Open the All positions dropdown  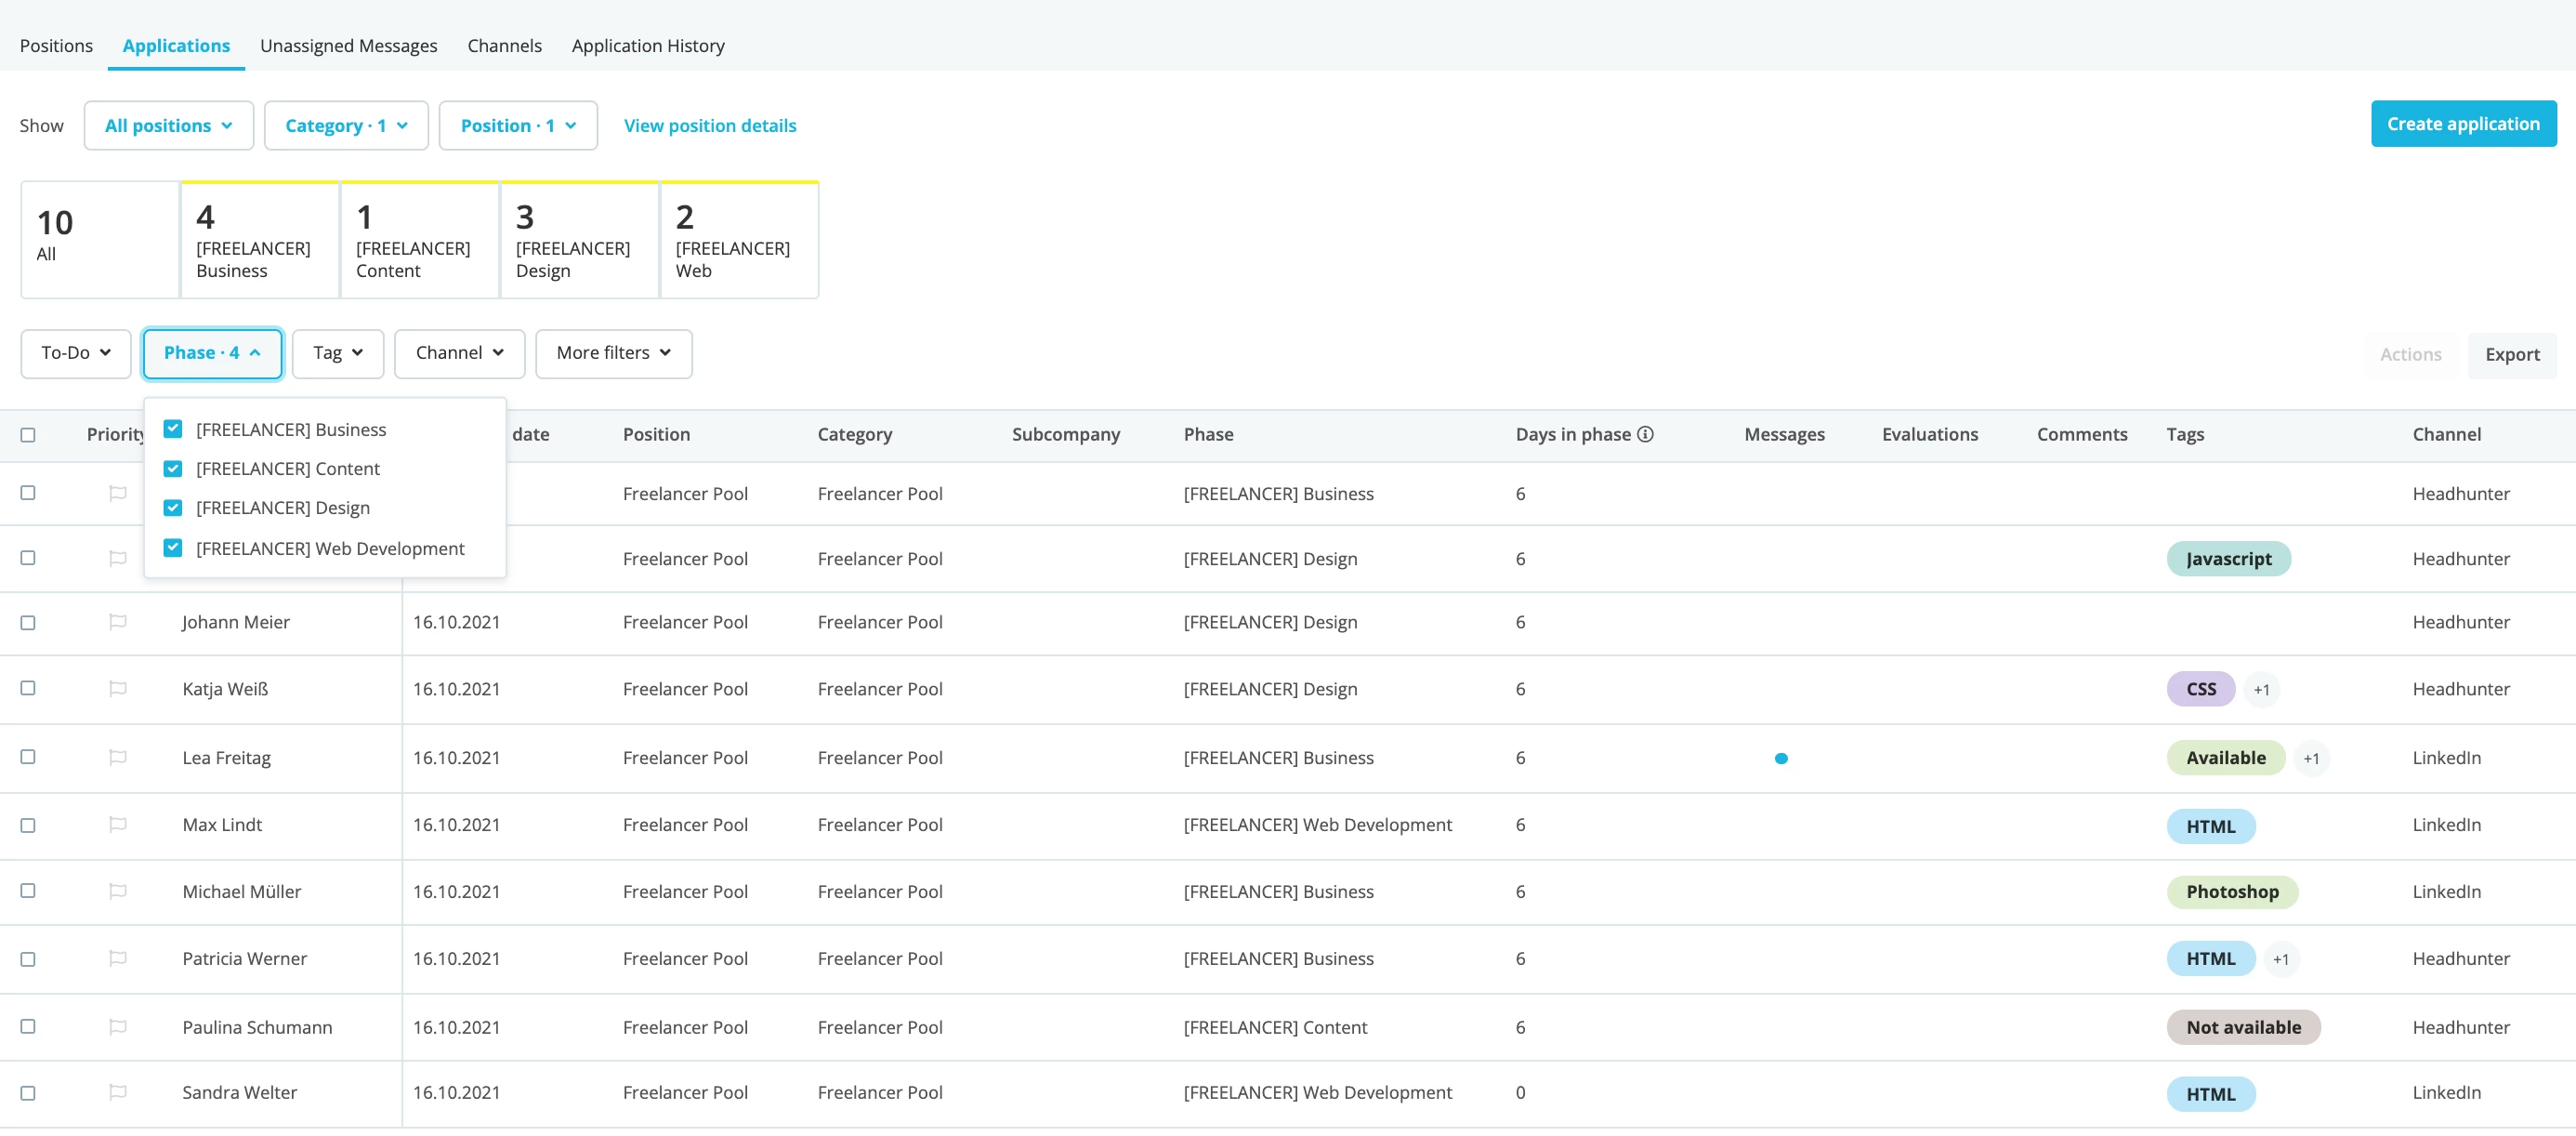(x=168, y=126)
